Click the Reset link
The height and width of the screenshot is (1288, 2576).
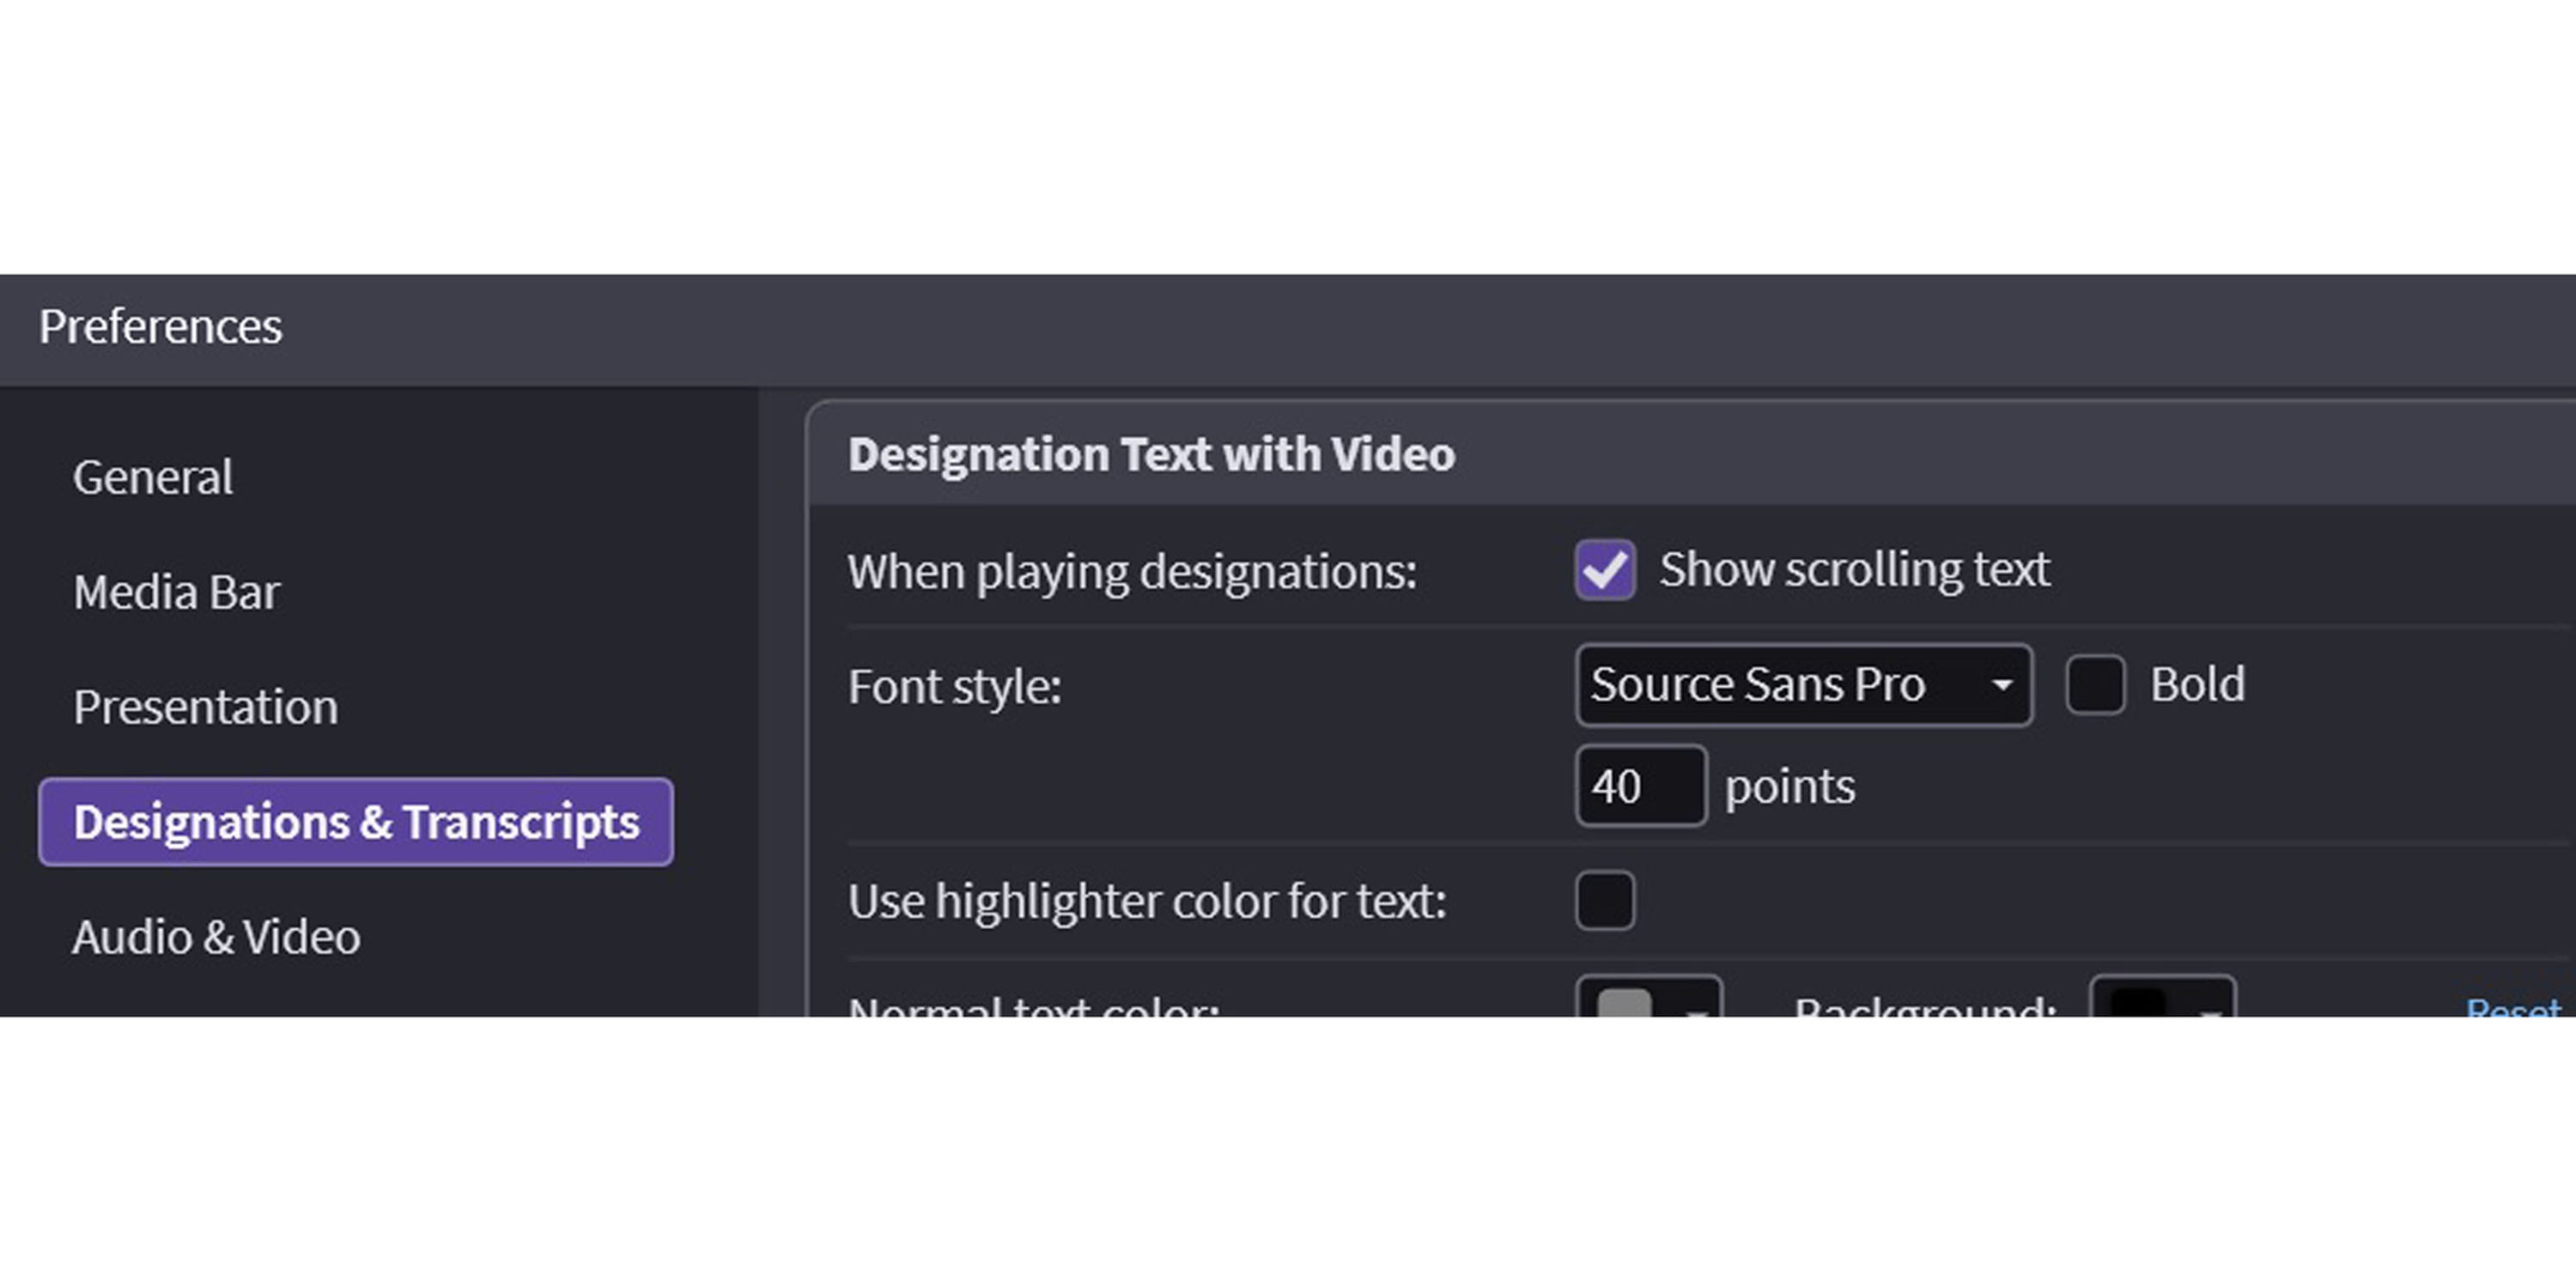point(2512,1008)
